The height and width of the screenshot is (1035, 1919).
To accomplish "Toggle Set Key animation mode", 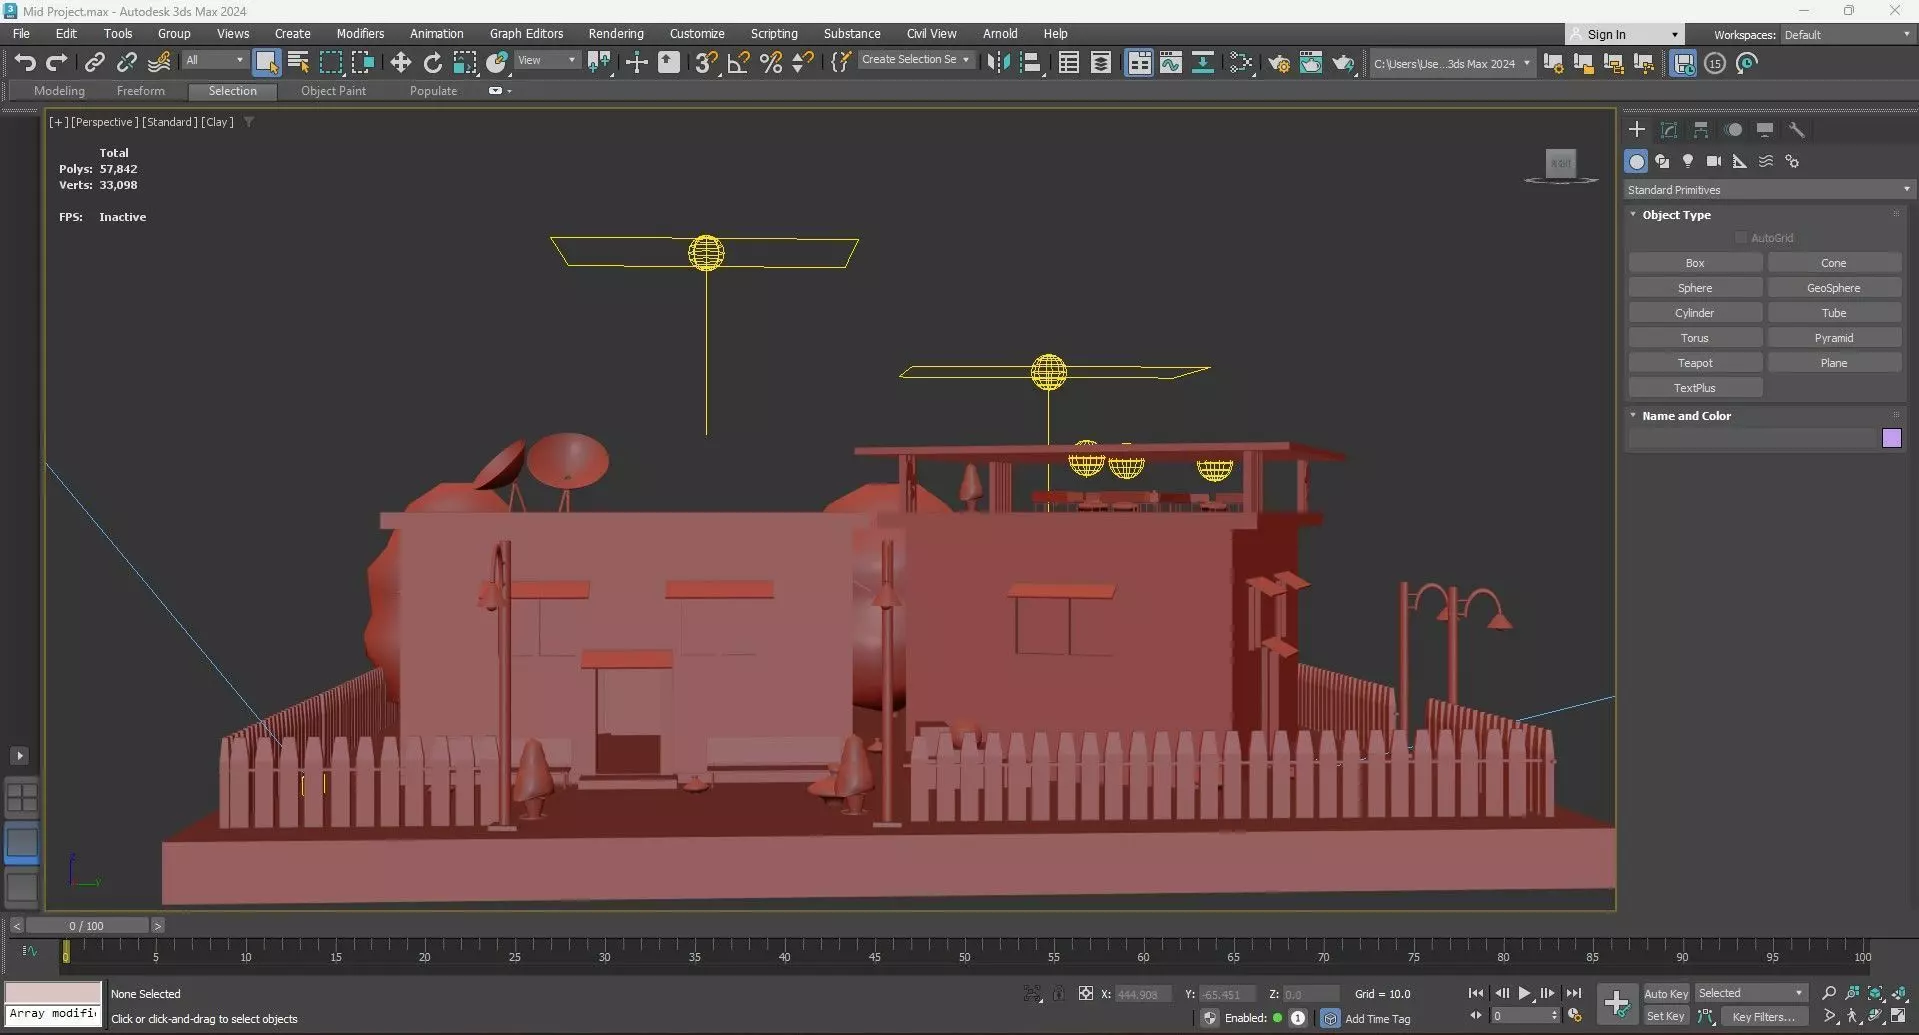I will 1666,1016.
